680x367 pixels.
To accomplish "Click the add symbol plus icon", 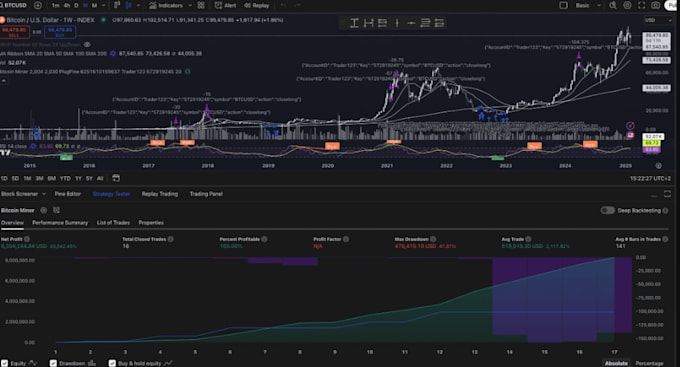I will (38, 5).
